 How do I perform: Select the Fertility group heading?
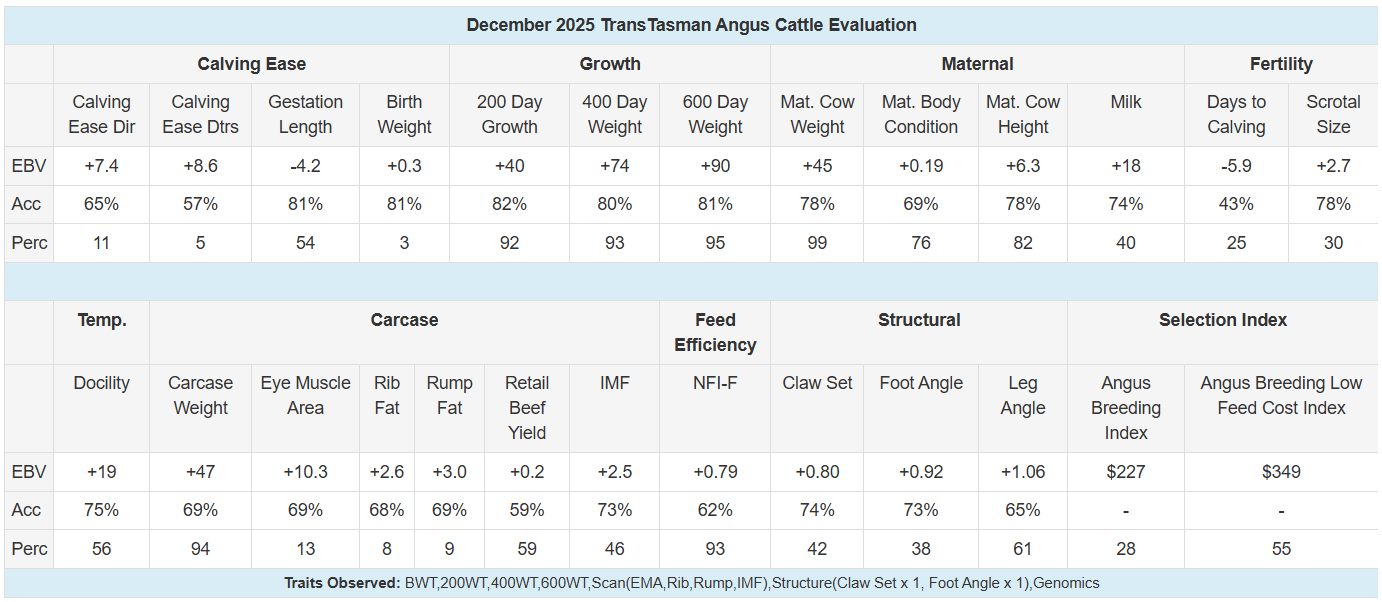[1281, 64]
